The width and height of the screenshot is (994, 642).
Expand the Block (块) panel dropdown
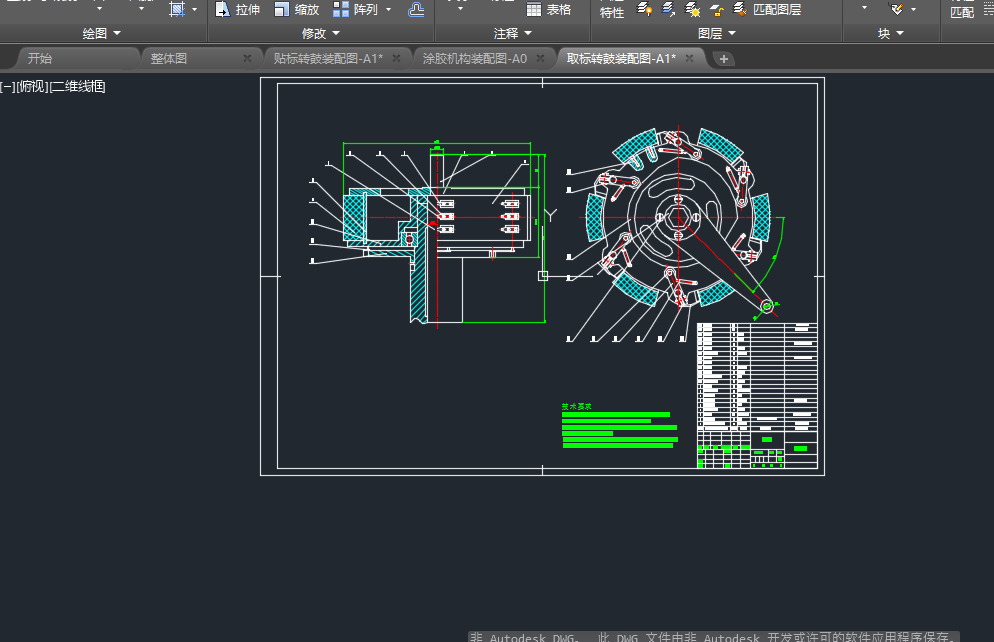click(890, 34)
